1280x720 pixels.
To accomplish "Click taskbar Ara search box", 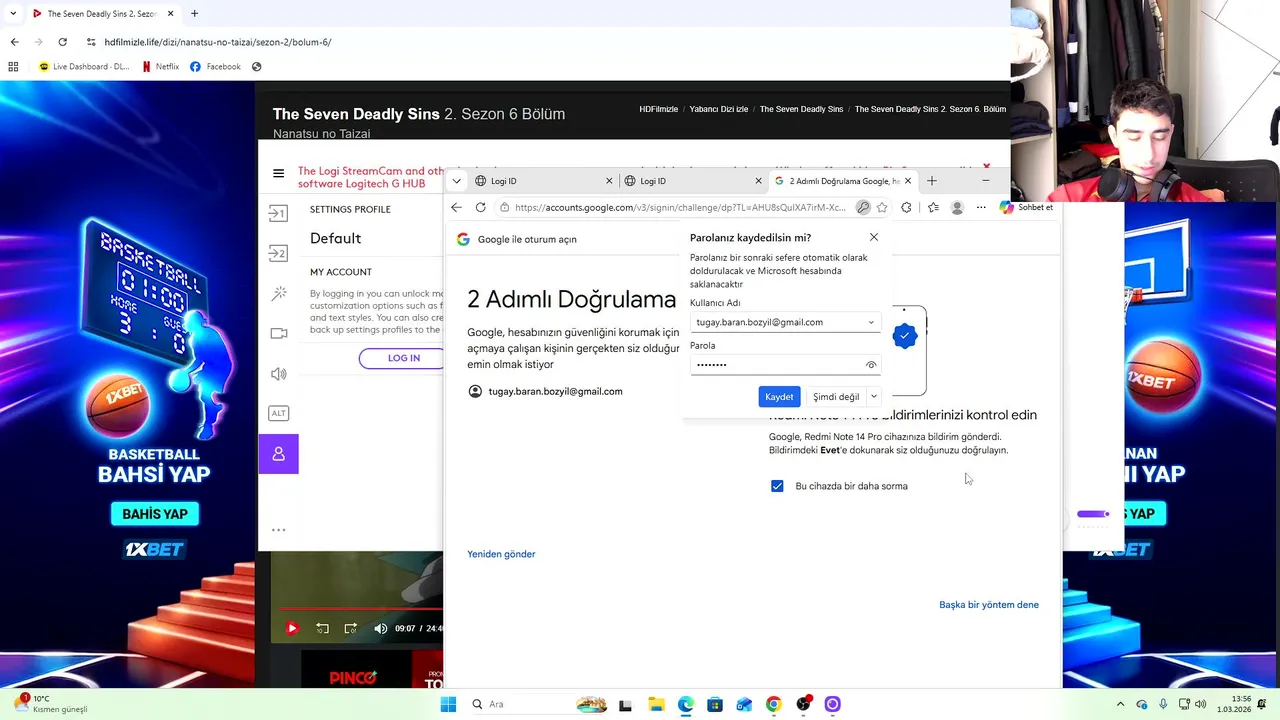I will [538, 705].
